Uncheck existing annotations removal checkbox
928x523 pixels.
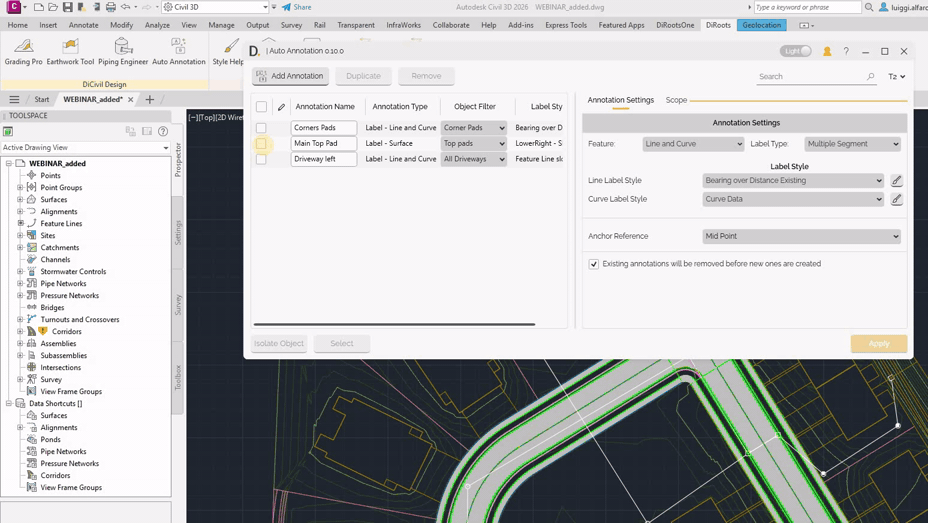pos(594,264)
